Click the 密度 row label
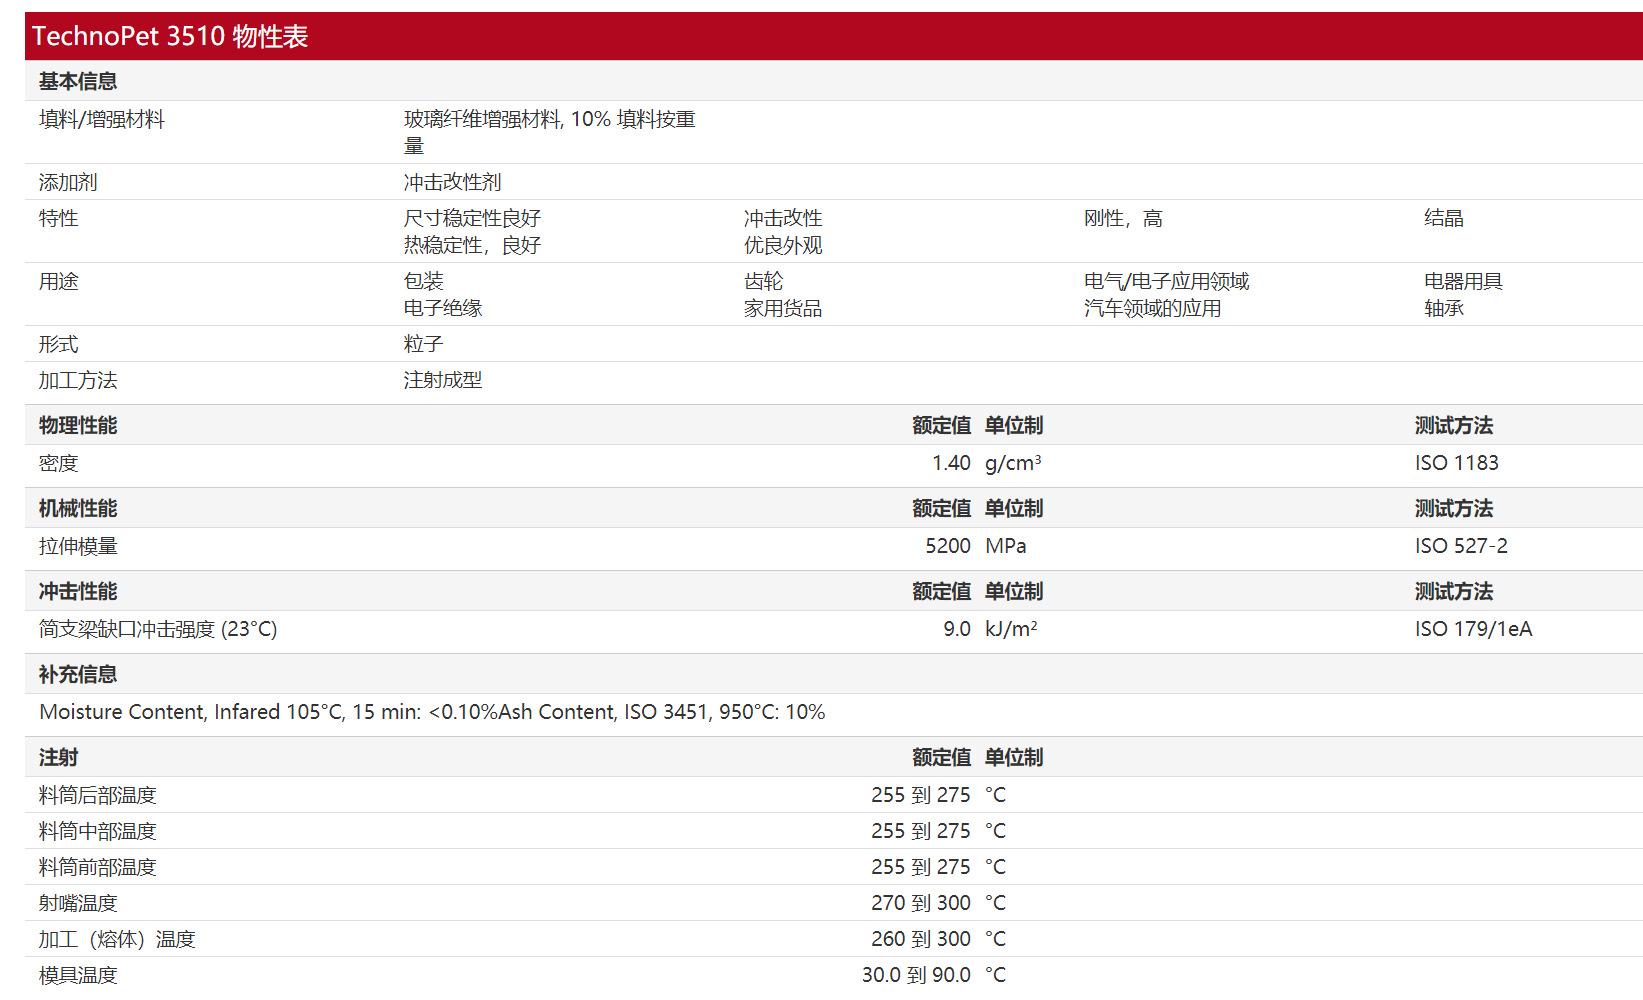The image size is (1643, 1000). click(58, 463)
